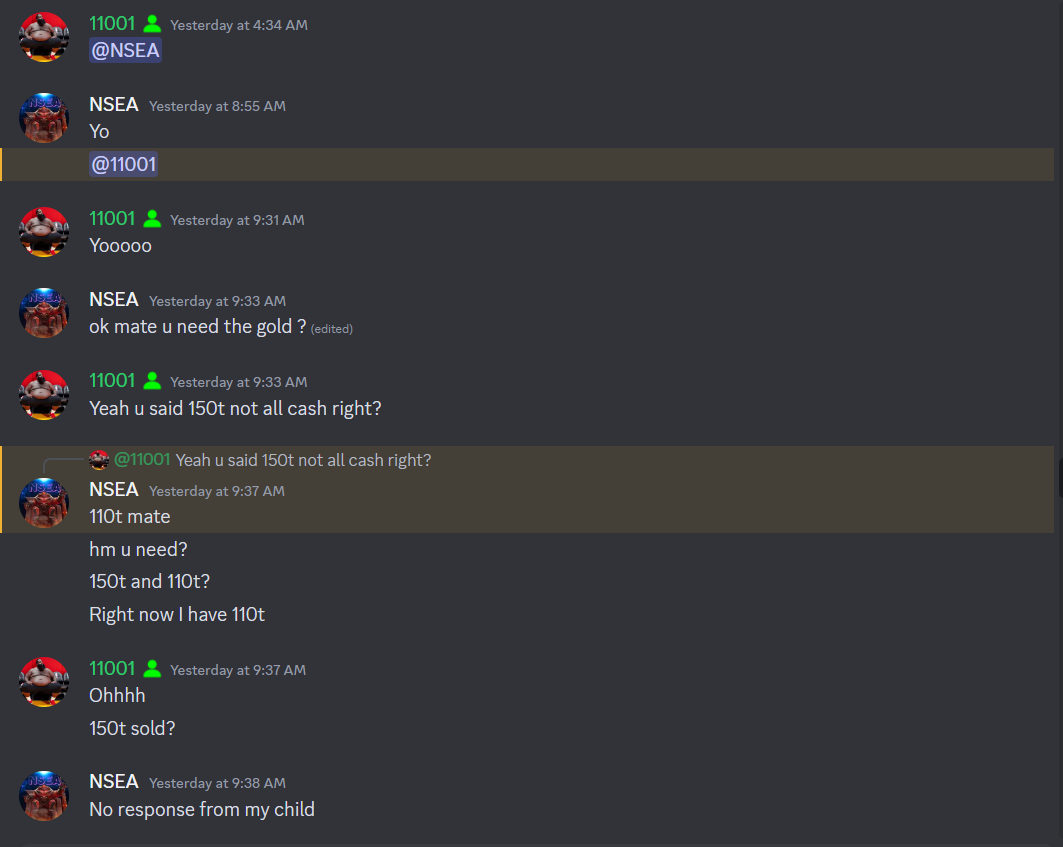Screen dimensions: 1063x847
Task: Open the small reply avatar above '110t mate'
Action: point(99,460)
